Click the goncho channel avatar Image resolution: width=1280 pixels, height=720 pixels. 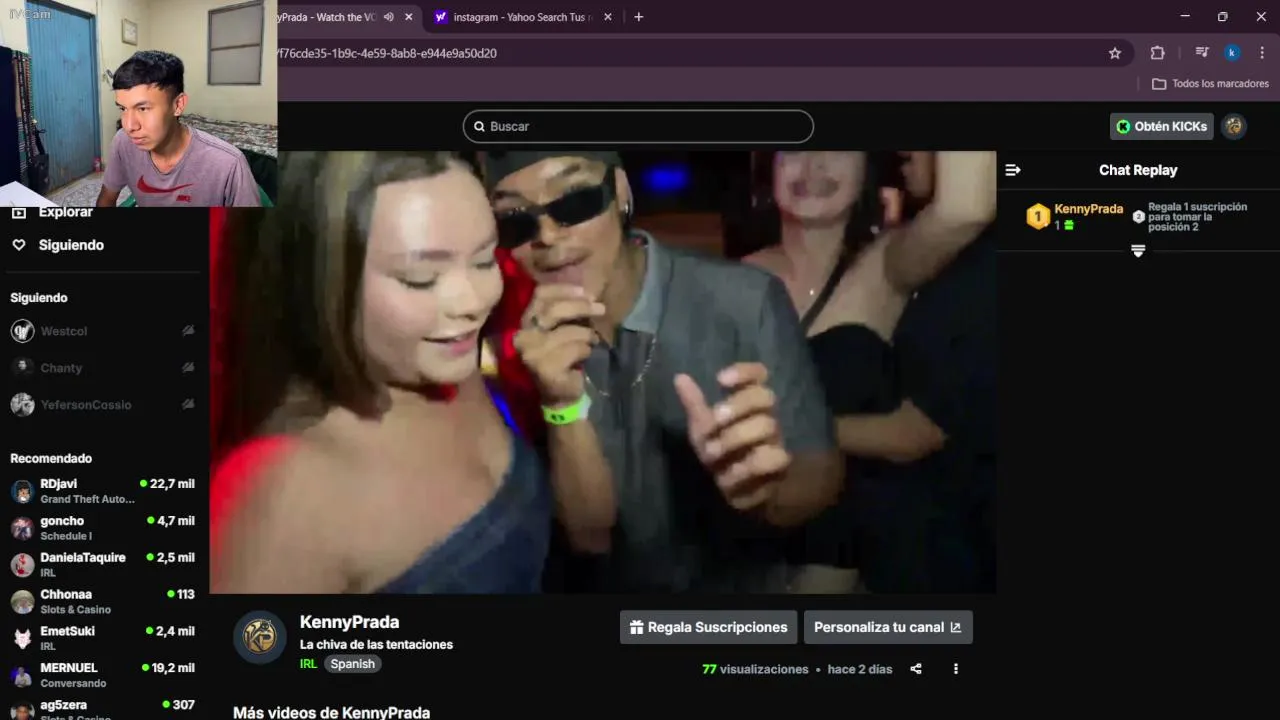click(22, 528)
